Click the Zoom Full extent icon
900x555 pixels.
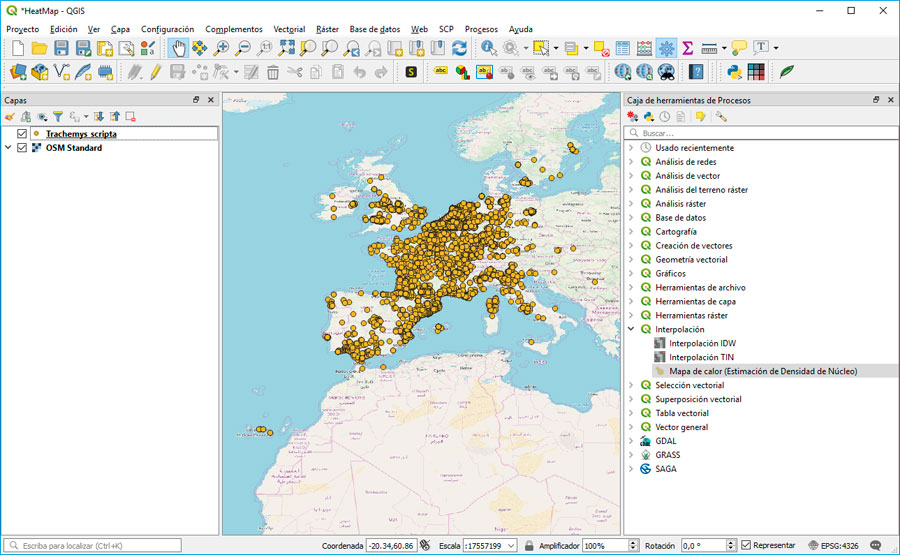[x=286, y=48]
